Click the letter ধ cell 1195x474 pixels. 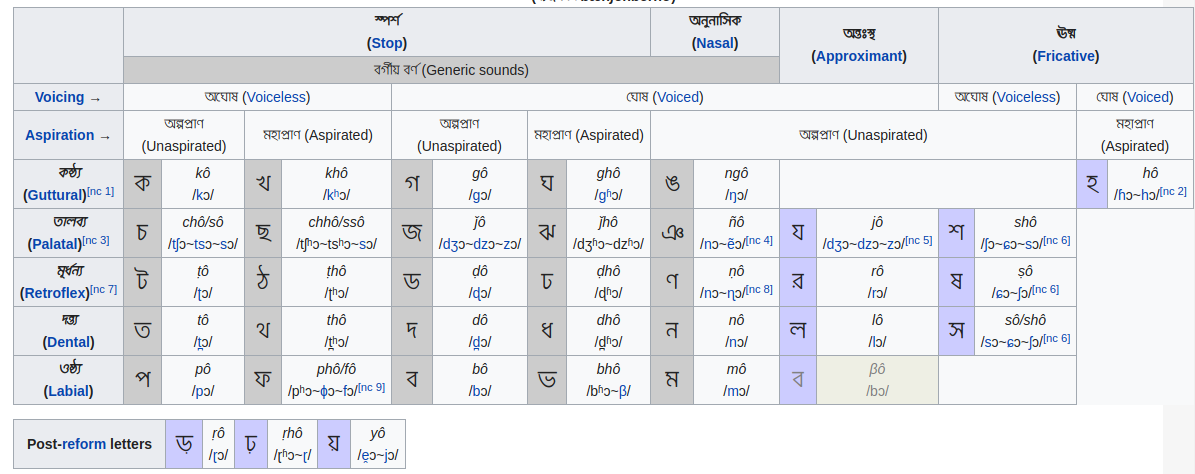pyautogui.click(x=547, y=331)
